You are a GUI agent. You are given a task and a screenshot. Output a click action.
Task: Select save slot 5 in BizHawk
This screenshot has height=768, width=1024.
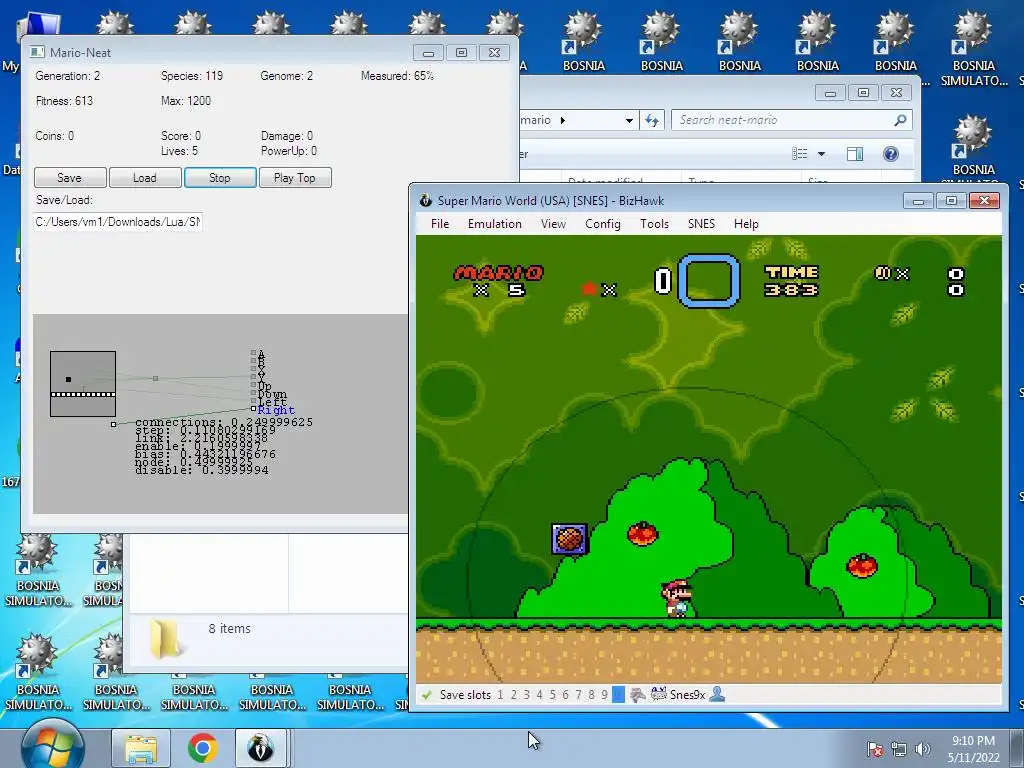(x=552, y=695)
